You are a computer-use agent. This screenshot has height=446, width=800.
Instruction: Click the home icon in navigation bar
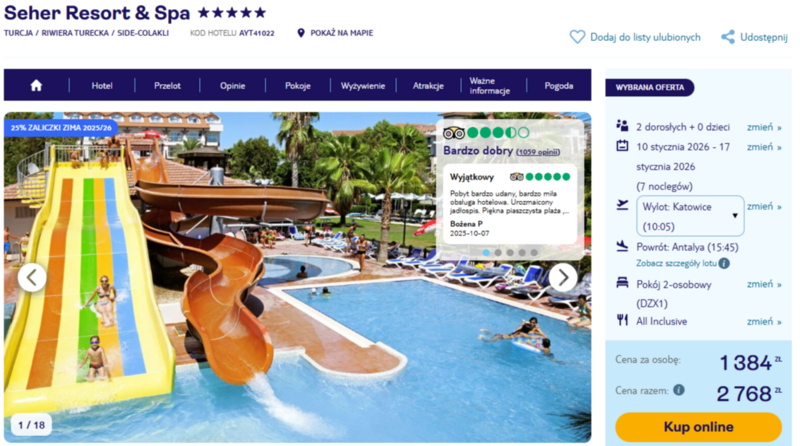(x=36, y=85)
